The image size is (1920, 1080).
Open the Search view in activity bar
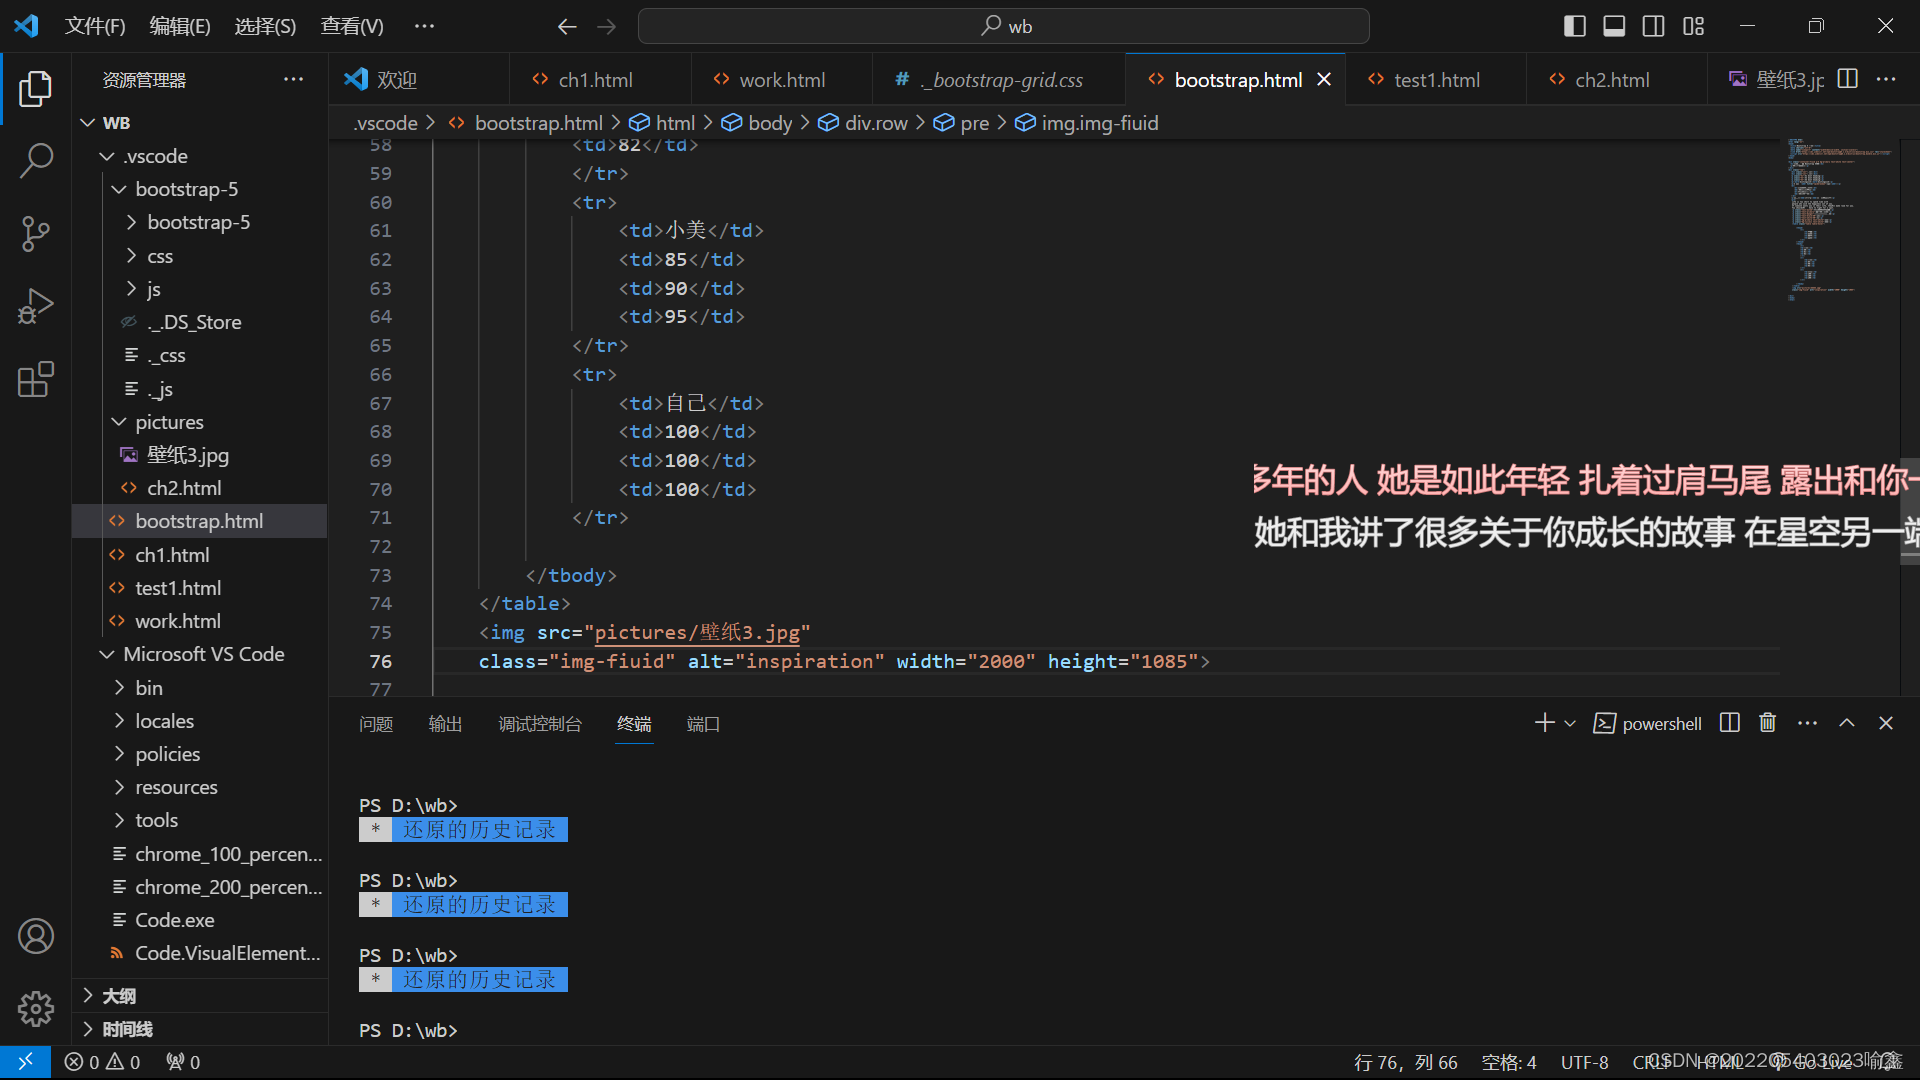(x=36, y=160)
